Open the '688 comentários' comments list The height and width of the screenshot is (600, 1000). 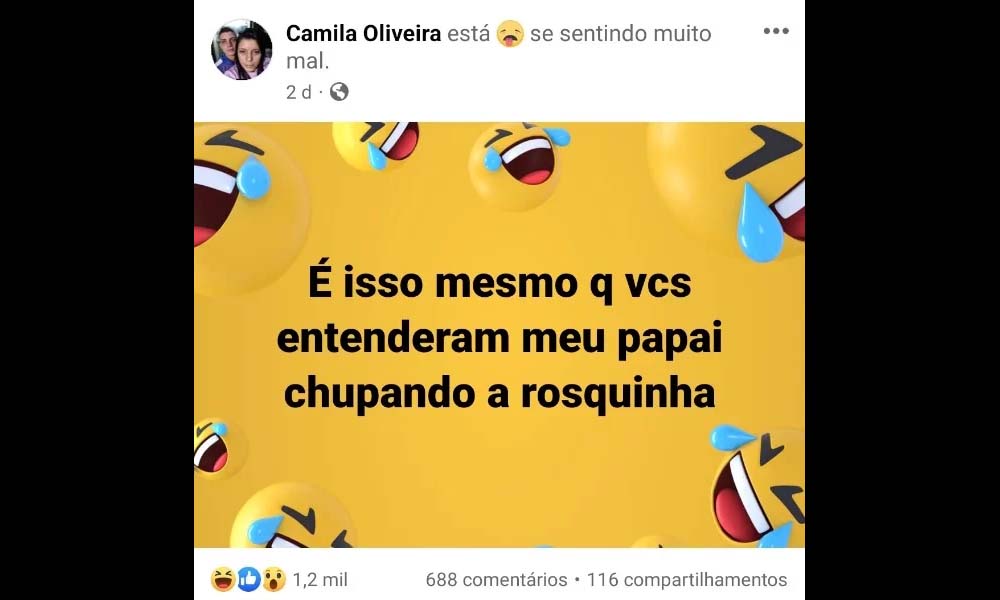tap(496, 580)
